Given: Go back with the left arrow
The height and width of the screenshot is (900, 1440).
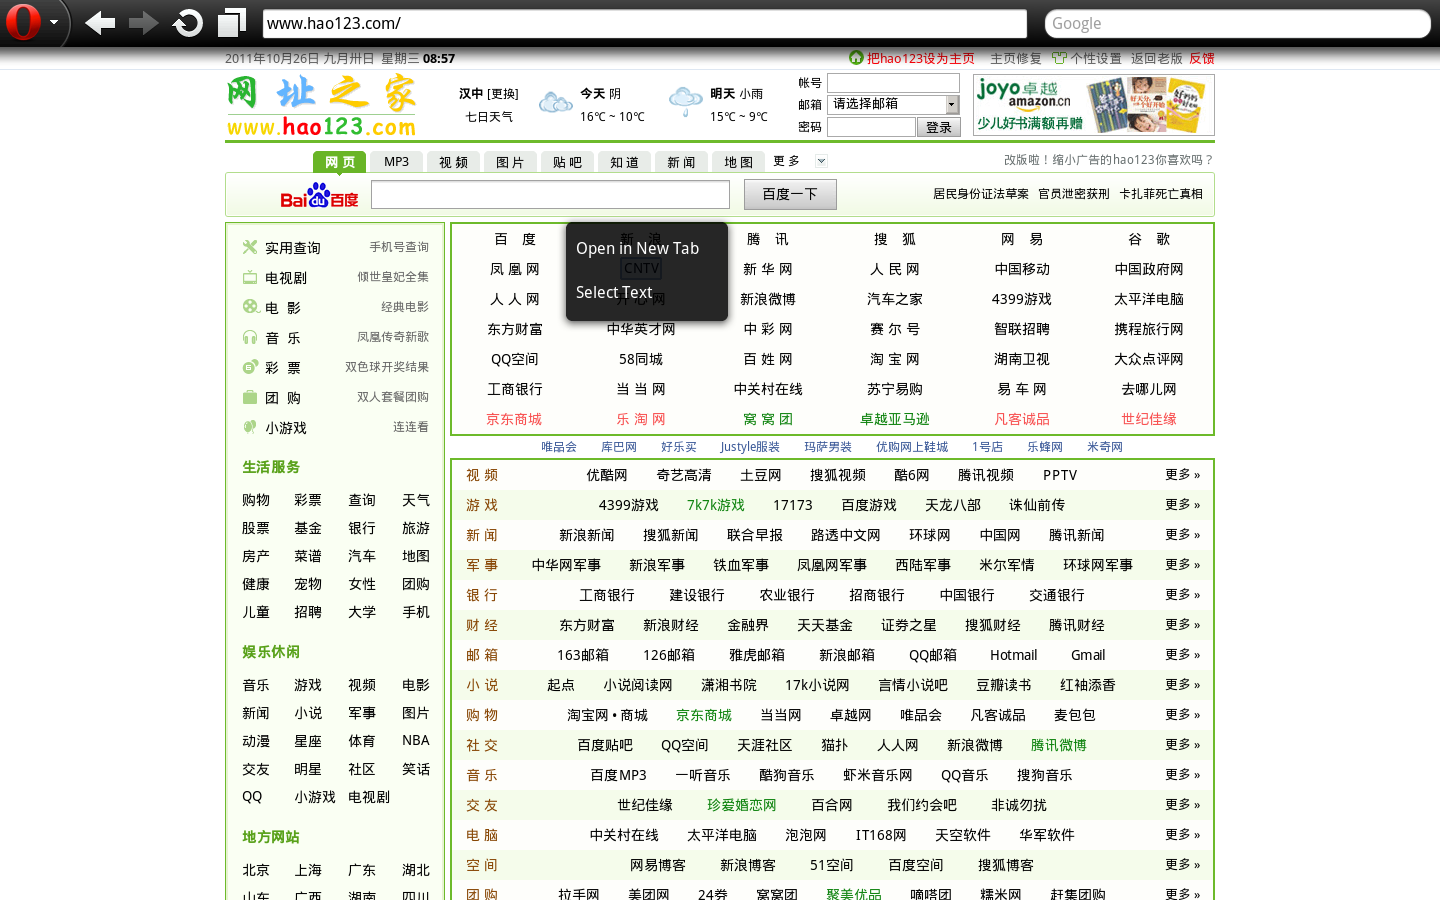Looking at the screenshot, I should 99,23.
